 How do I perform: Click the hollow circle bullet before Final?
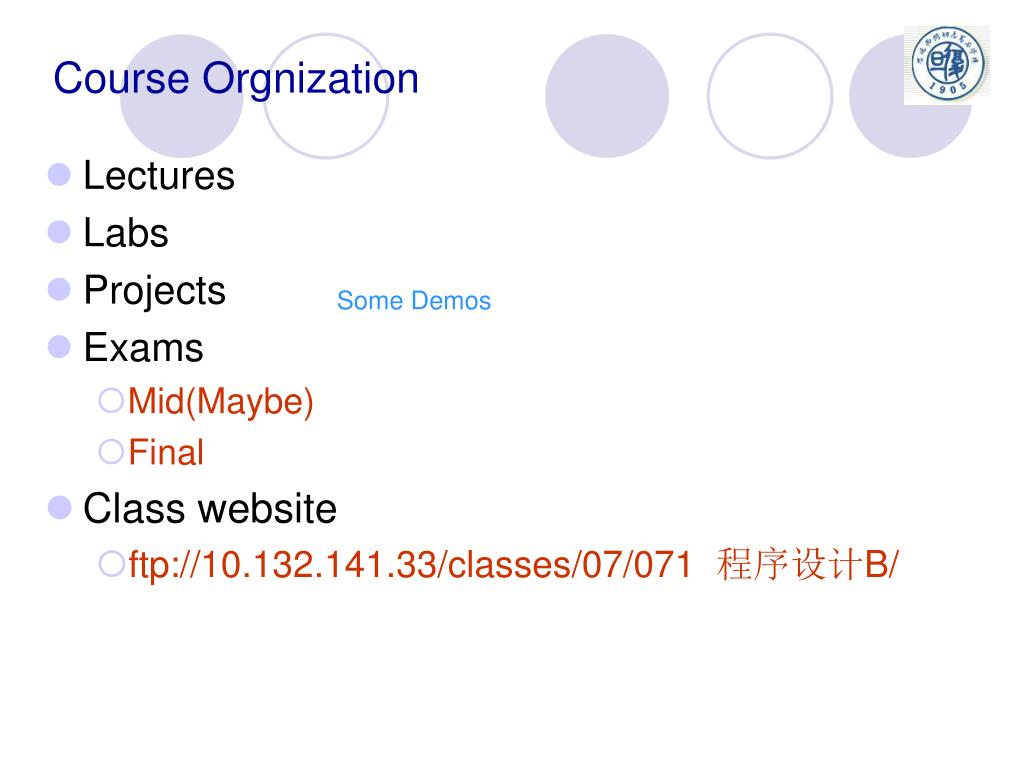[x=111, y=451]
